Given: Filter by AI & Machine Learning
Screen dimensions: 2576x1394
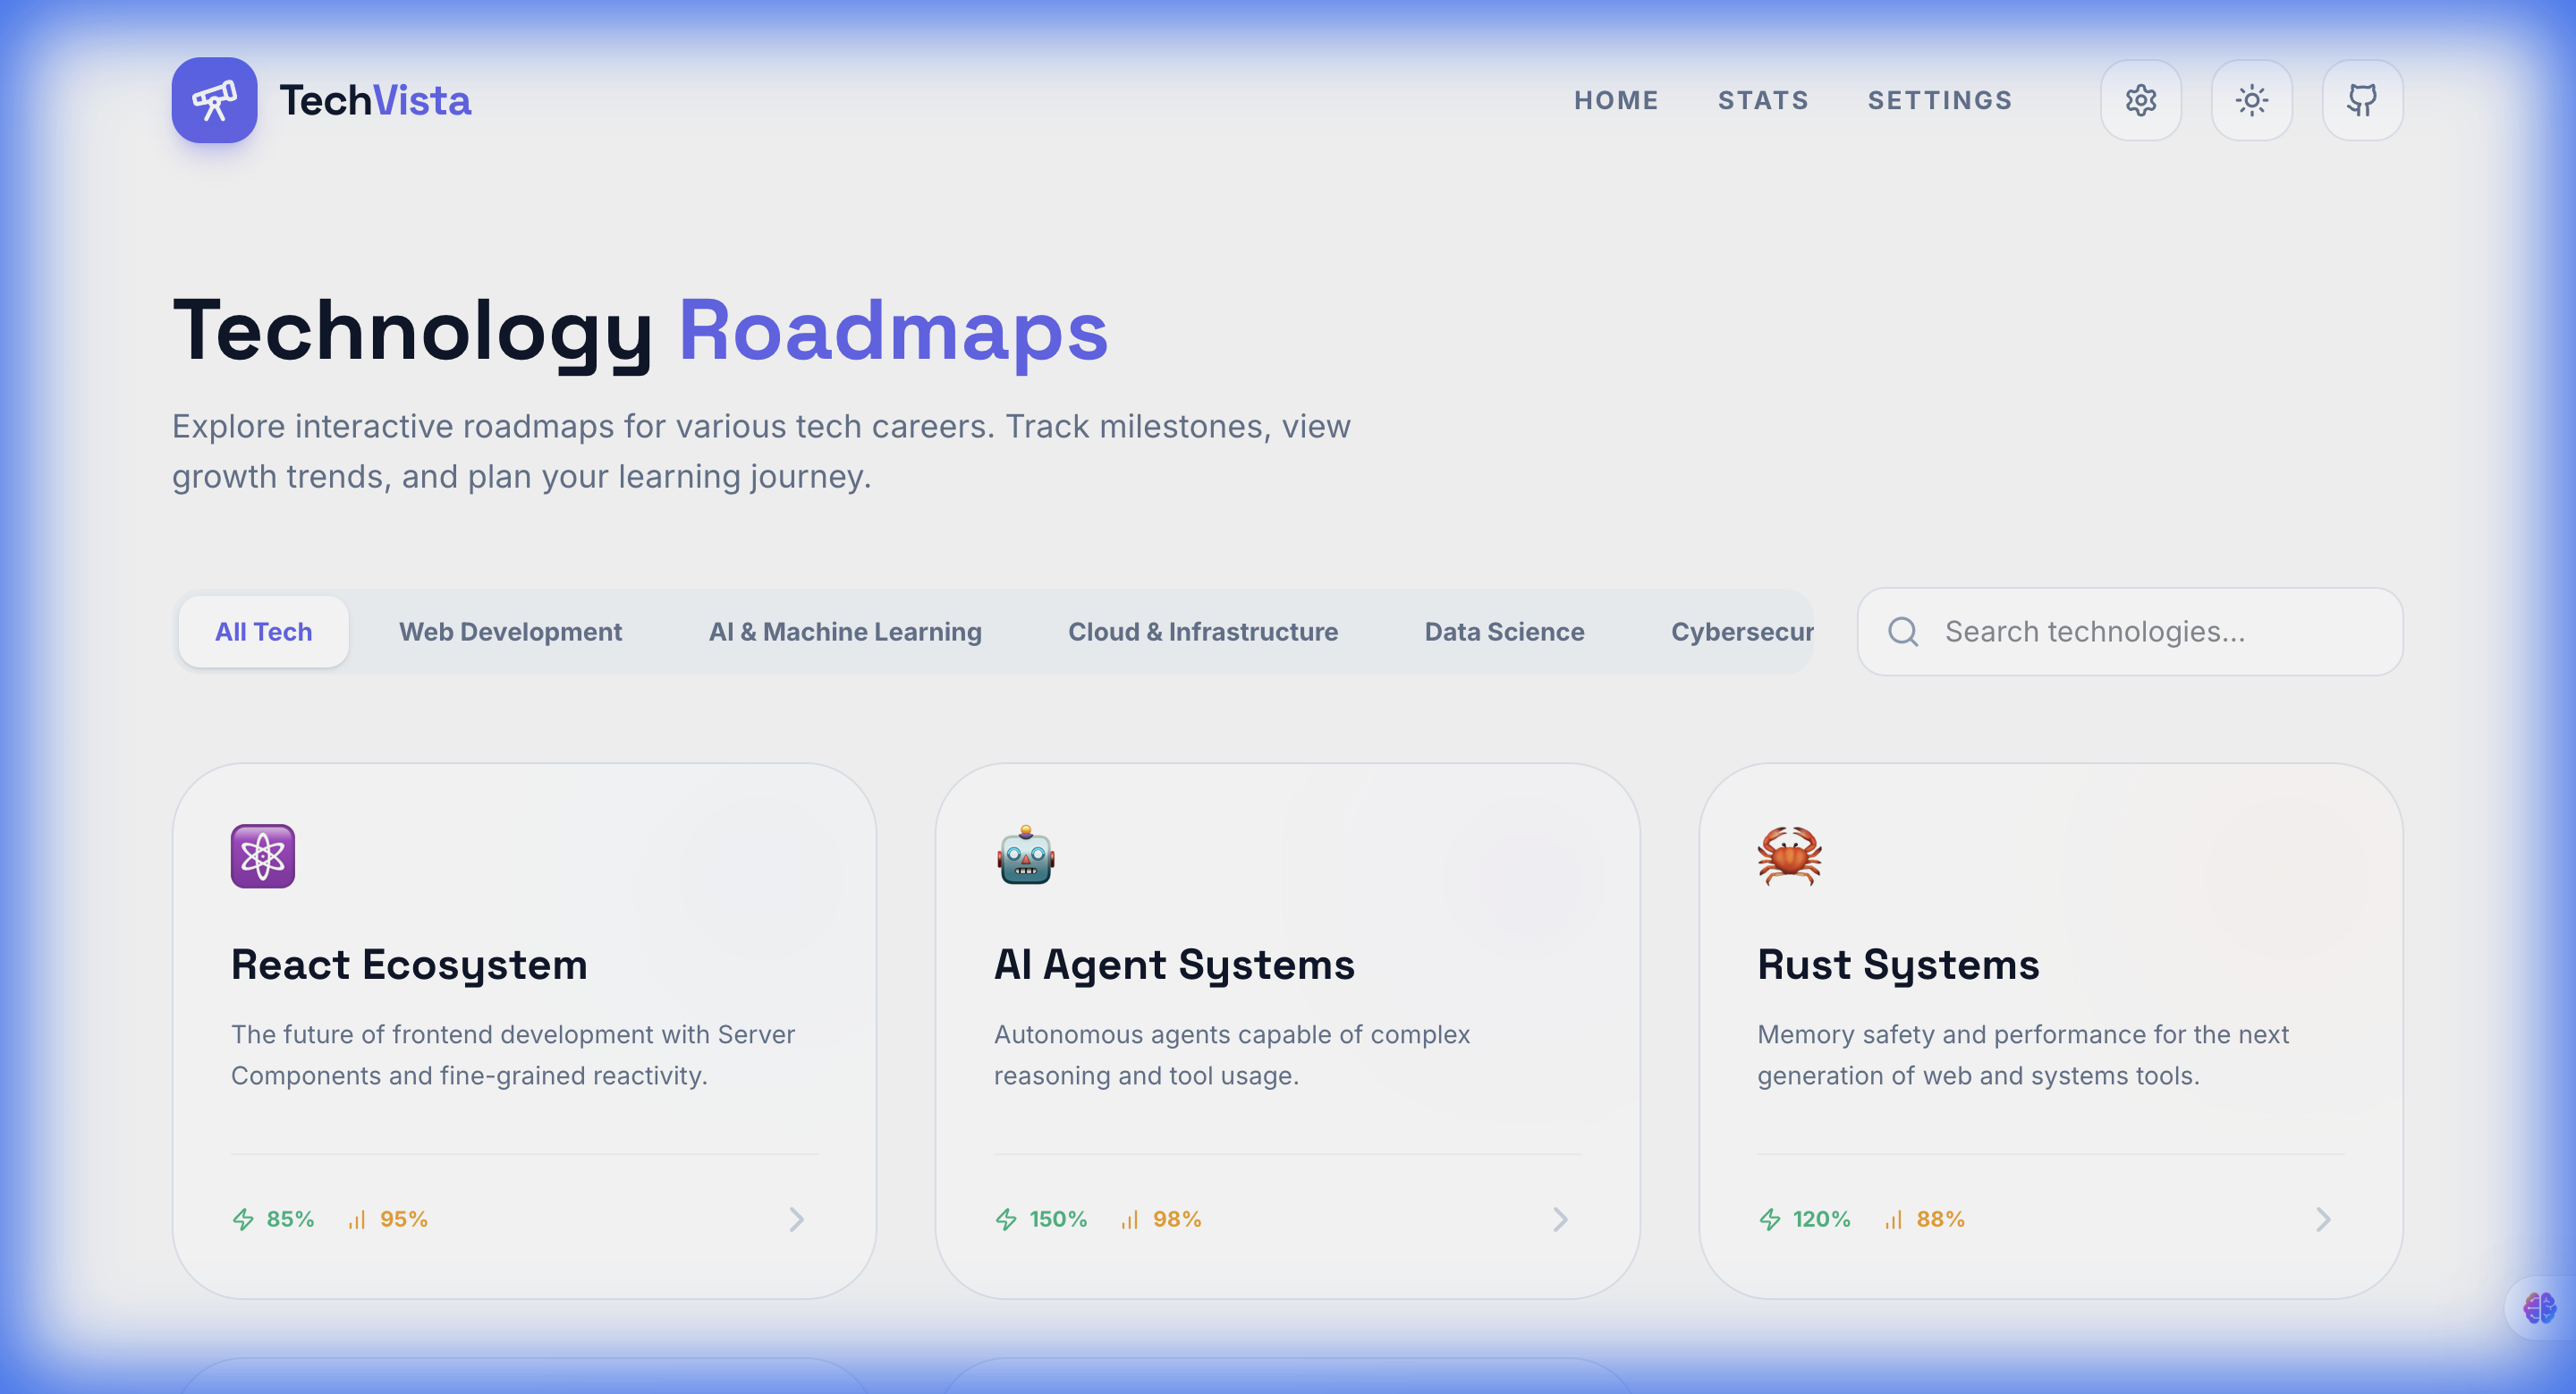Looking at the screenshot, I should pos(845,631).
